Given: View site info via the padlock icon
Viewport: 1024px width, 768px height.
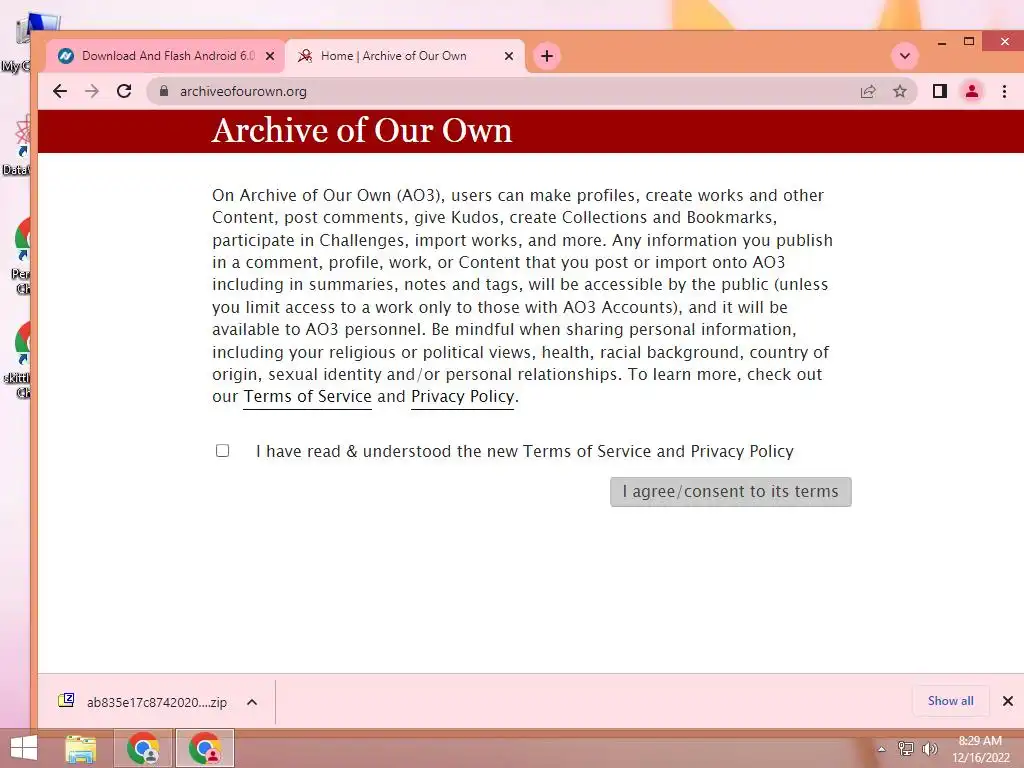Looking at the screenshot, I should coord(164,91).
